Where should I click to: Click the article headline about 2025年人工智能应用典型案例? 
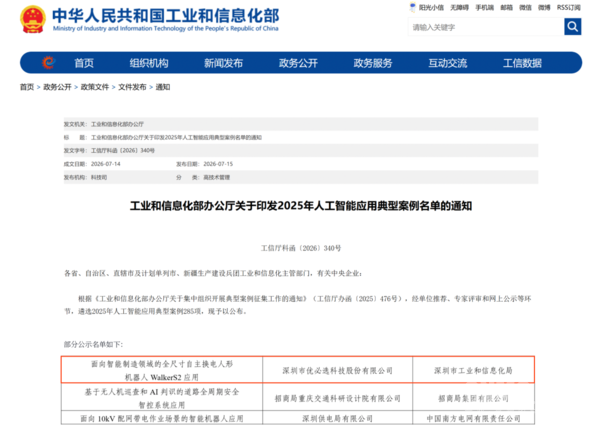click(x=301, y=206)
